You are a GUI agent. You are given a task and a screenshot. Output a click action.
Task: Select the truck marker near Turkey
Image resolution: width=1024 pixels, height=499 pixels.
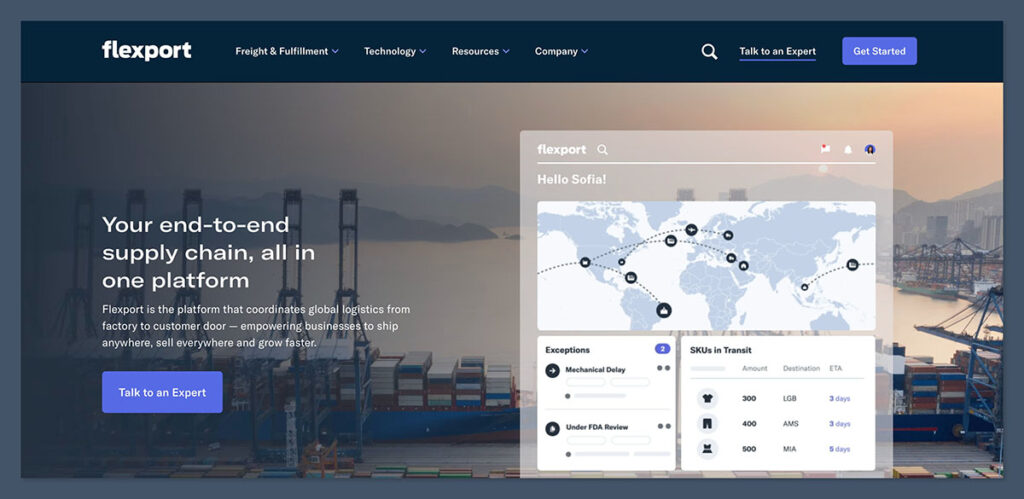coord(731,258)
